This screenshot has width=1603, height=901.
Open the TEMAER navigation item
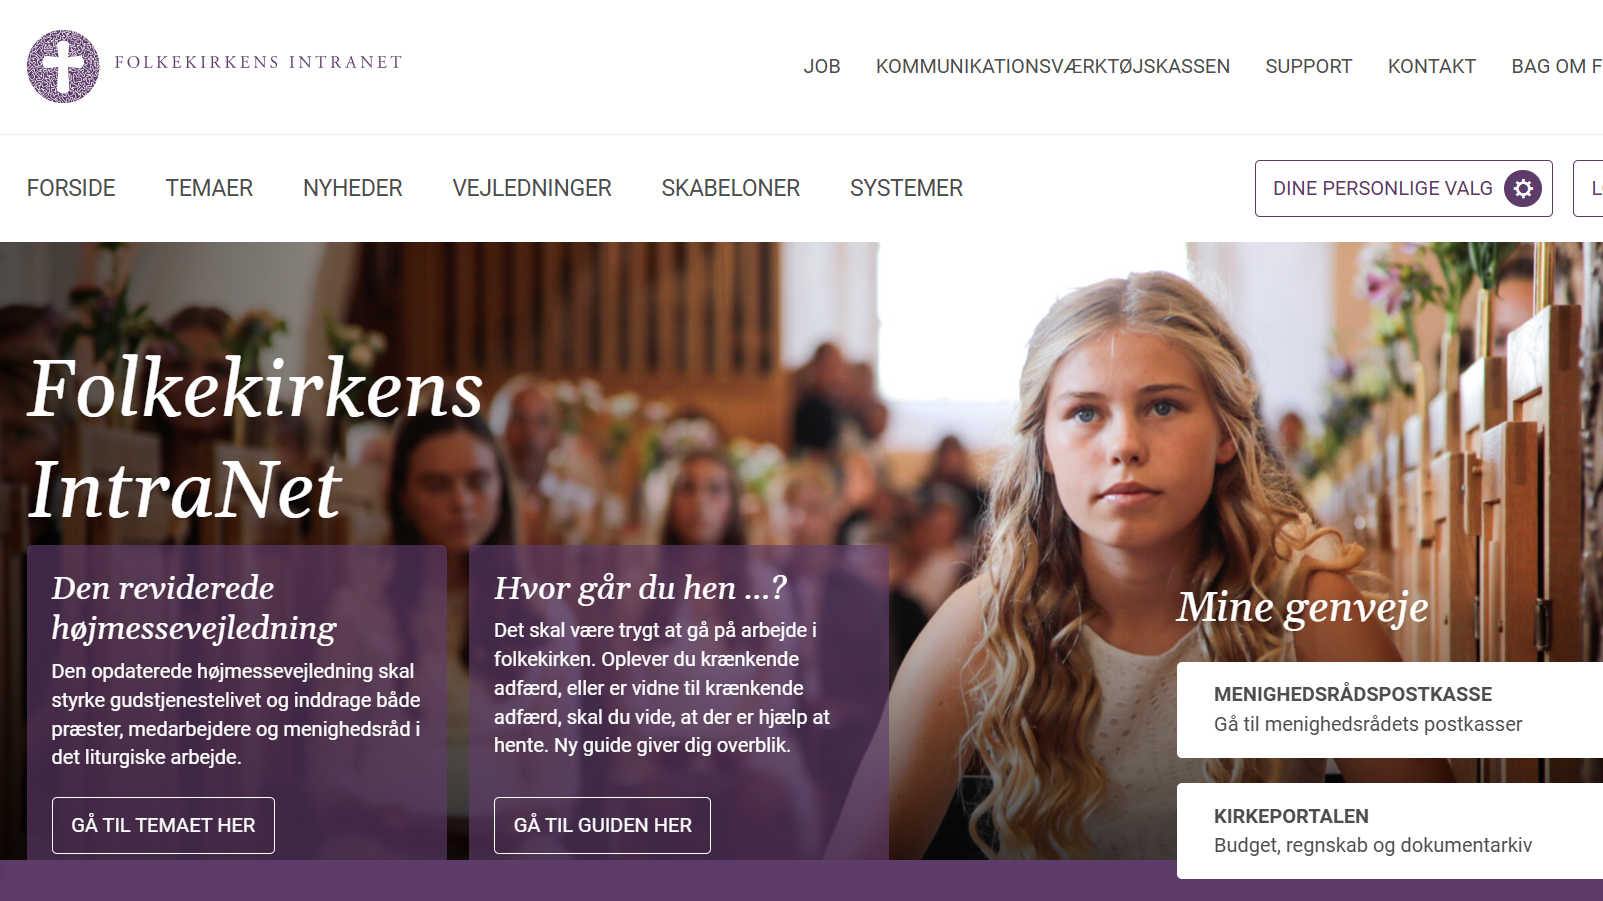209,188
